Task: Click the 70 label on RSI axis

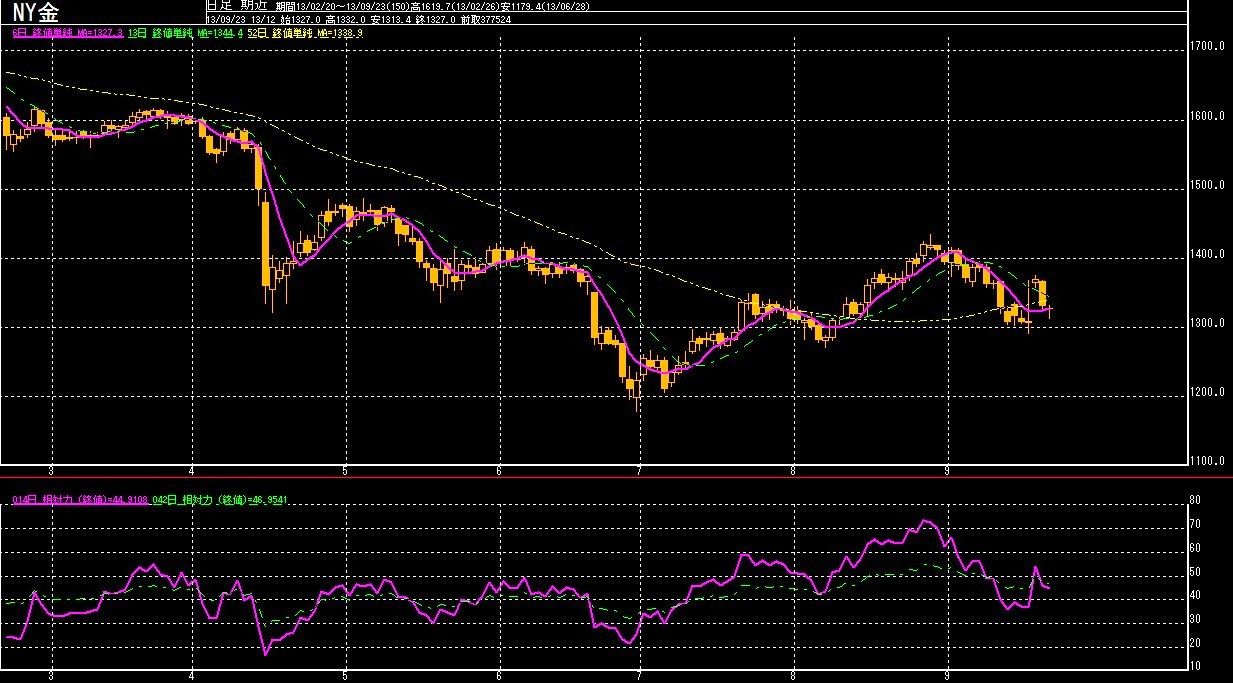Action: point(1195,524)
